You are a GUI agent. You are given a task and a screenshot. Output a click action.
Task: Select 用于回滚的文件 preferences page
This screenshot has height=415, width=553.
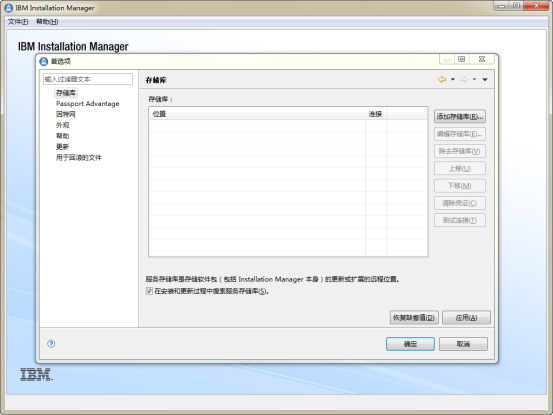[x=79, y=158]
